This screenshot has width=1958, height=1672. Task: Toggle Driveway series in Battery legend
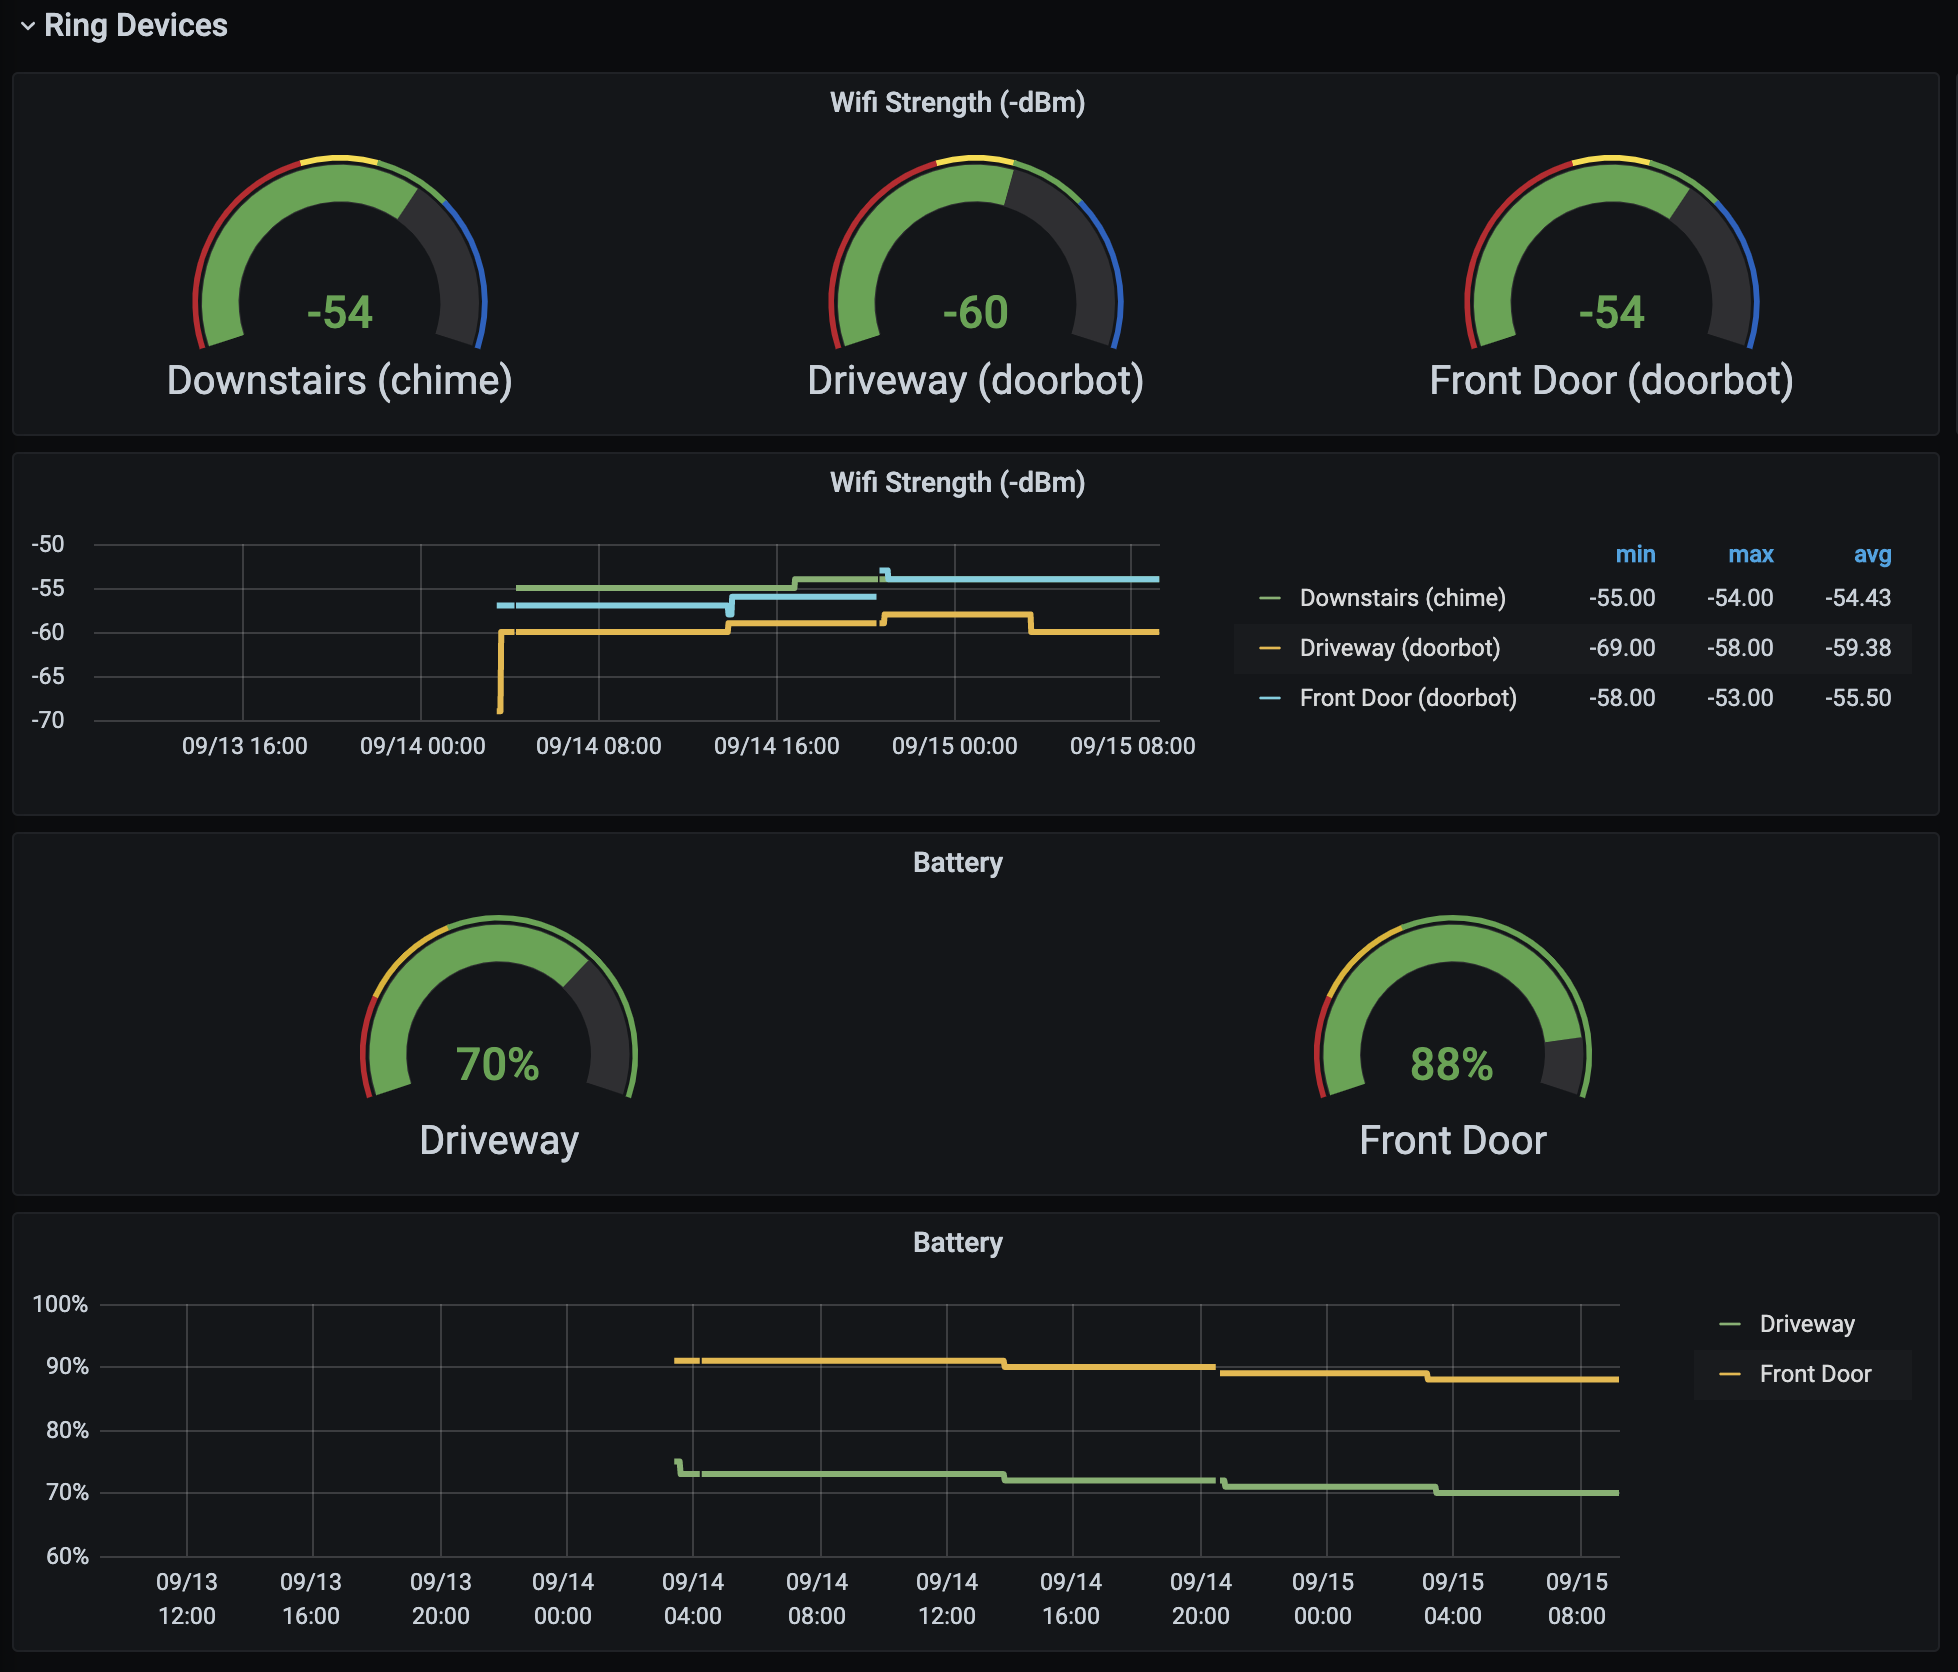[1806, 1324]
